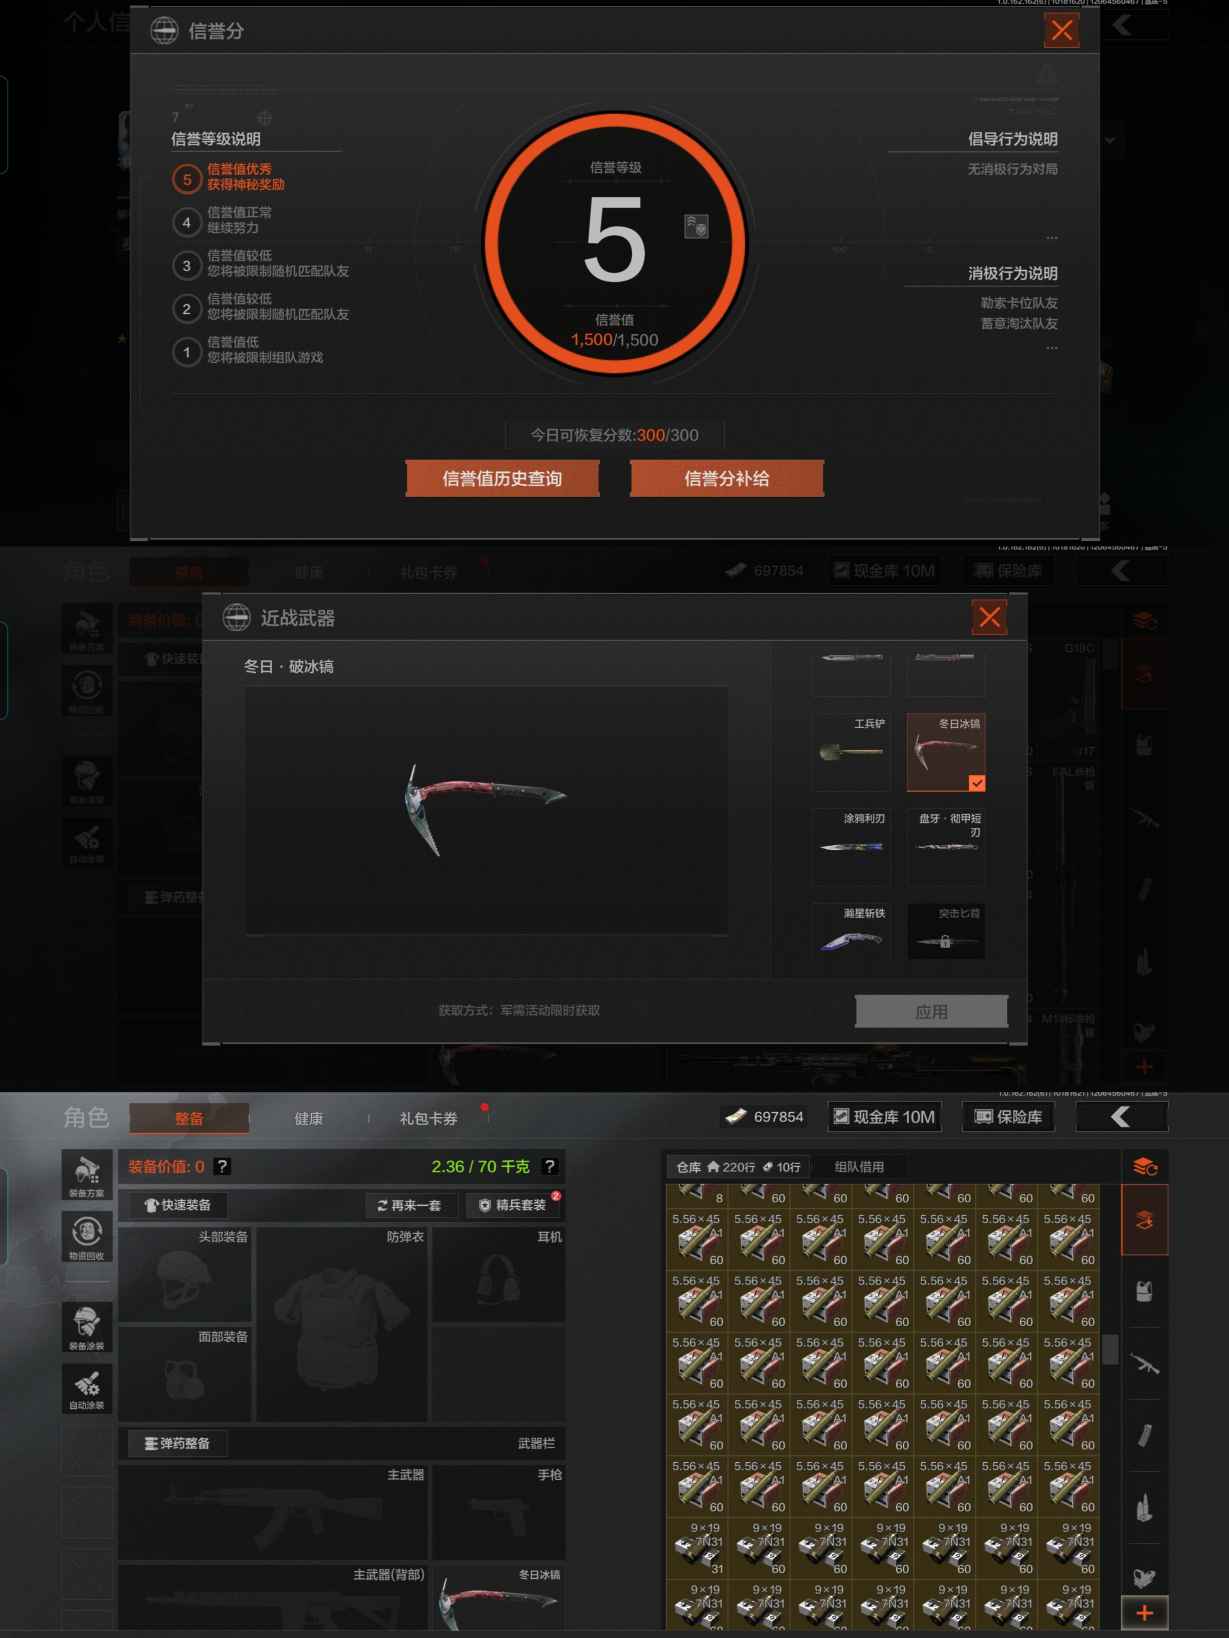Click the orange plus icon in warehouse sidebar
This screenshot has width=1229, height=1638.
pyautogui.click(x=1144, y=1612)
